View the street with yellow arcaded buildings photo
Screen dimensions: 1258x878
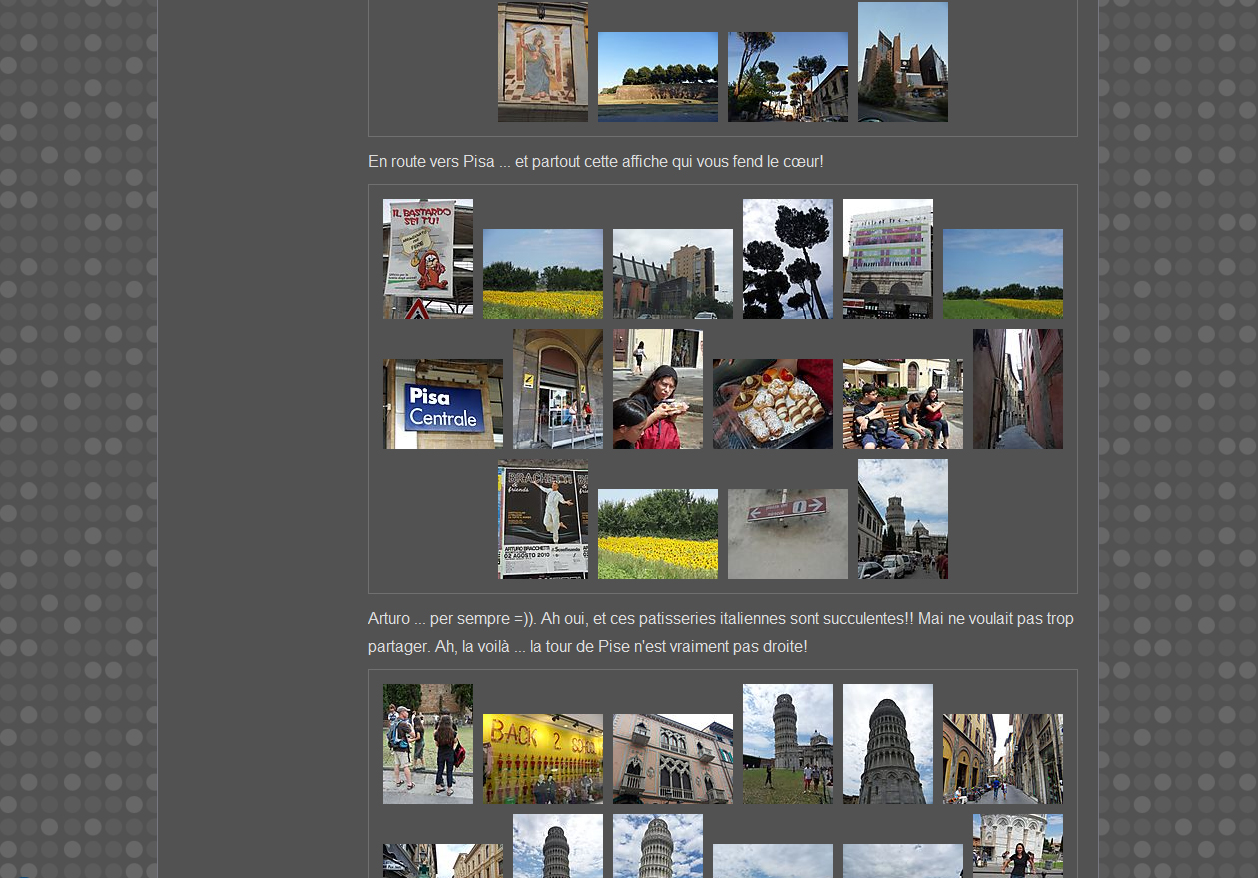[1002, 759]
